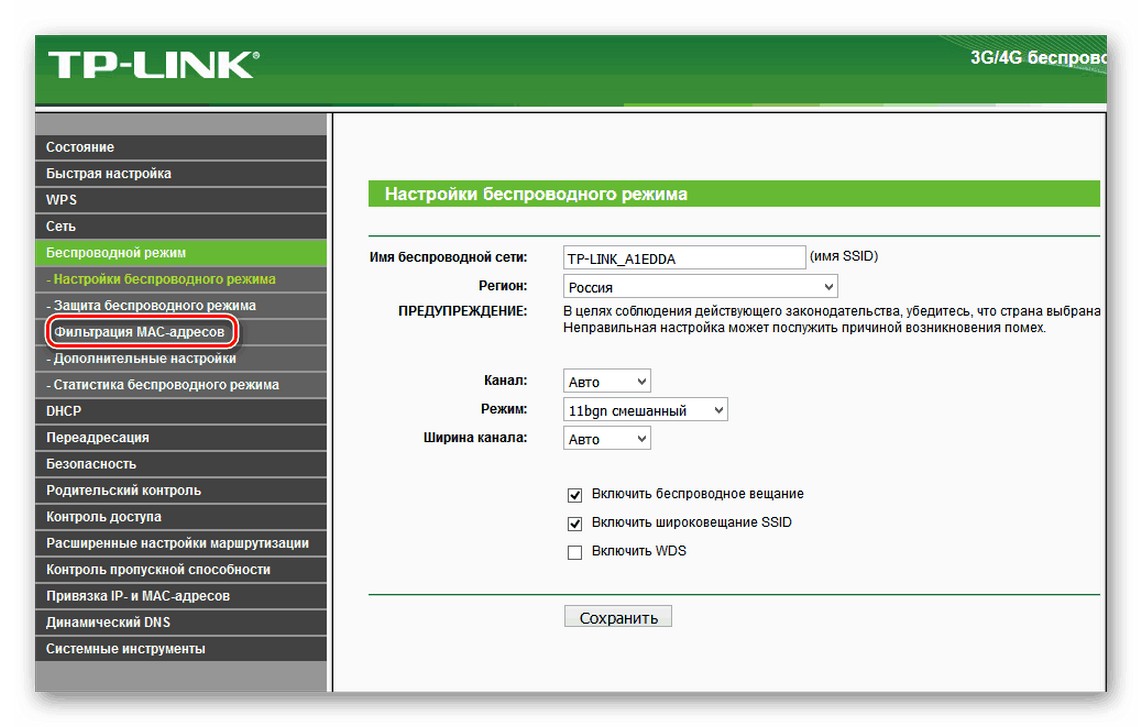Screen dimensions: 1142x727
Task: Click the SSID name input field
Action: [684, 258]
